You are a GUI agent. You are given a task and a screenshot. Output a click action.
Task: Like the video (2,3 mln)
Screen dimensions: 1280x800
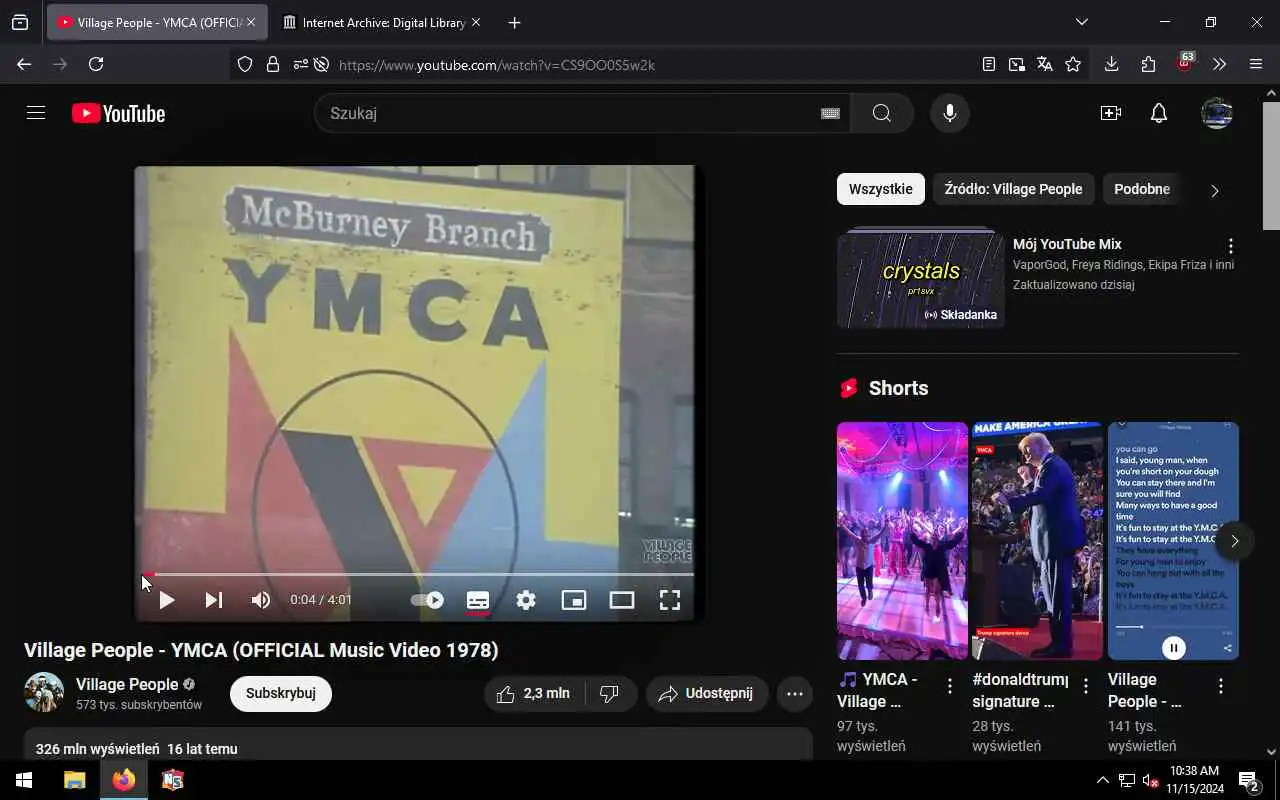tap(533, 693)
